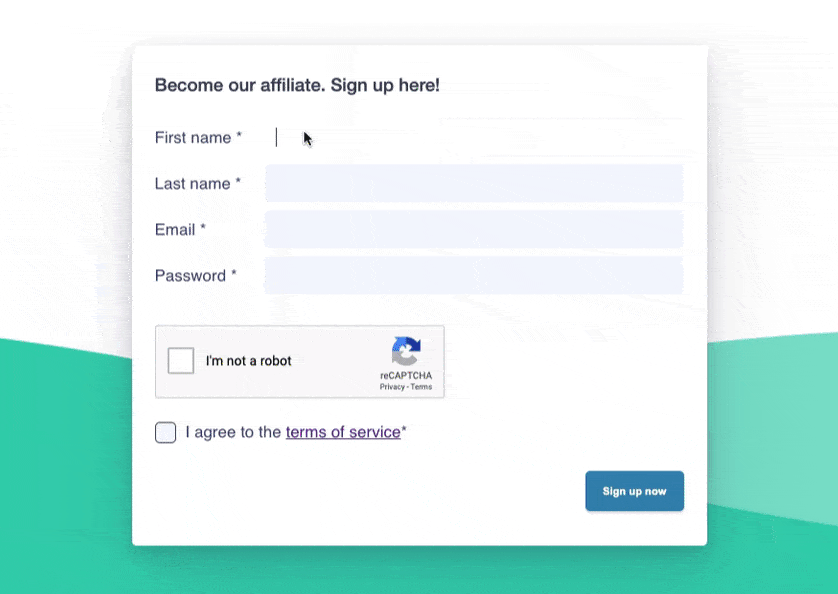Viewport: 838px width, 594px height.
Task: Enable the terms of service agreement checkbox
Action: (x=165, y=432)
